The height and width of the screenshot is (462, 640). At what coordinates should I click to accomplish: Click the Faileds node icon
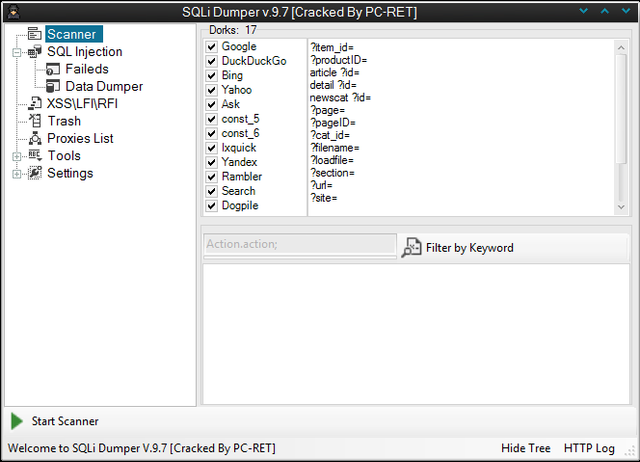[x=53, y=69]
